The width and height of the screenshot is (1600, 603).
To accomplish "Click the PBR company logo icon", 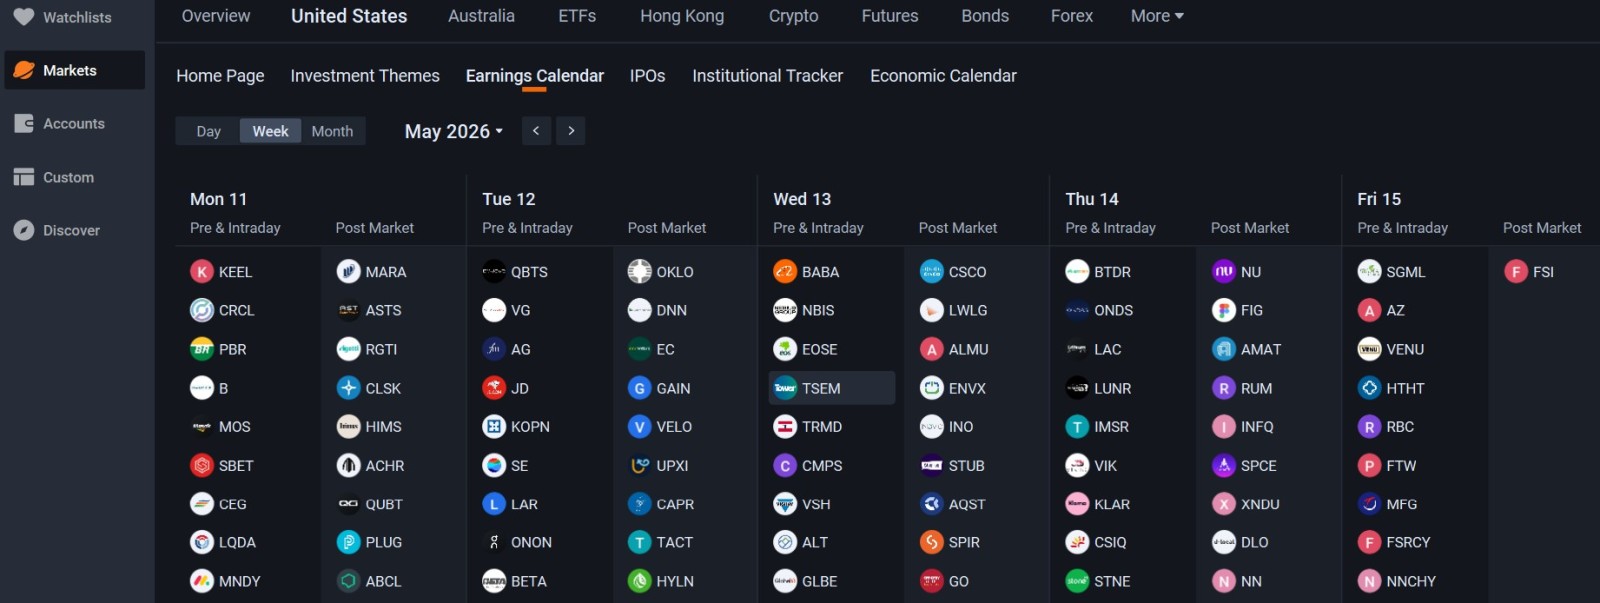I will (202, 349).
